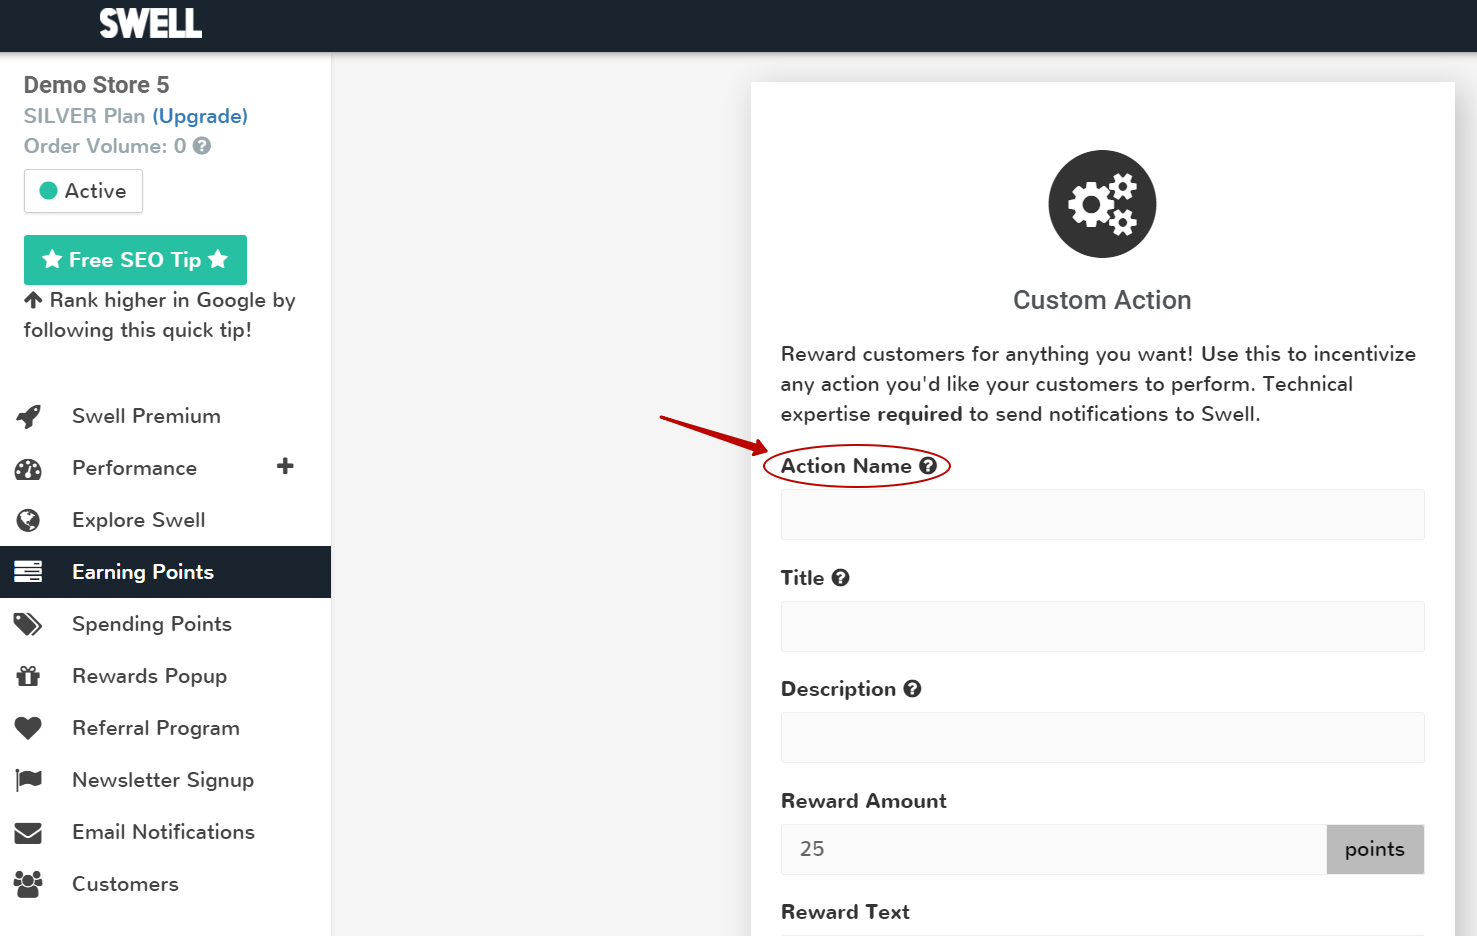
Task: Click the 'Rank higher in Google' tip text
Action: (x=160, y=315)
